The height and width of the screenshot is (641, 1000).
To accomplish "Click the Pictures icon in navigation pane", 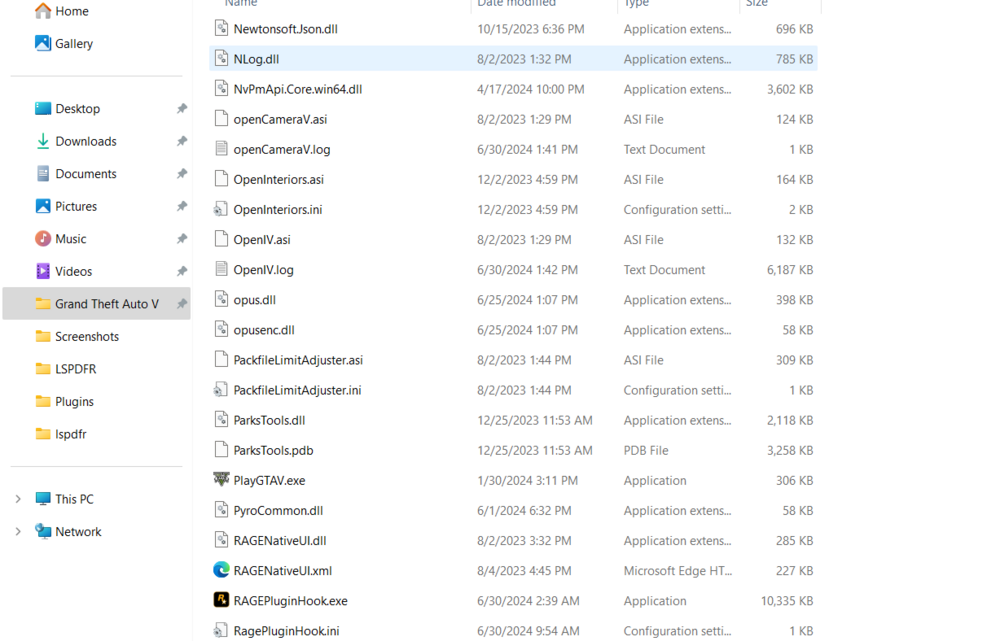I will [42, 206].
